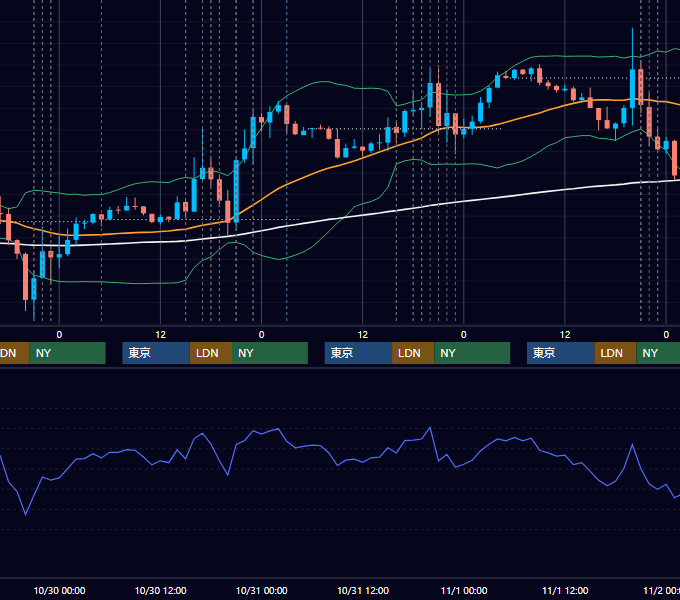Click hour label 0 above 10/31 00:00
The width and height of the screenshot is (680, 600).
(x=262, y=335)
